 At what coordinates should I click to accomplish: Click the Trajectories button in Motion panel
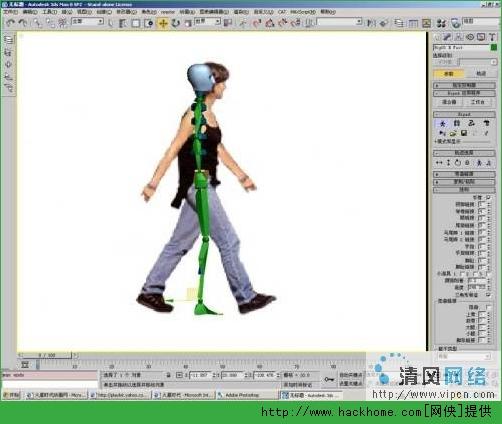(x=480, y=74)
